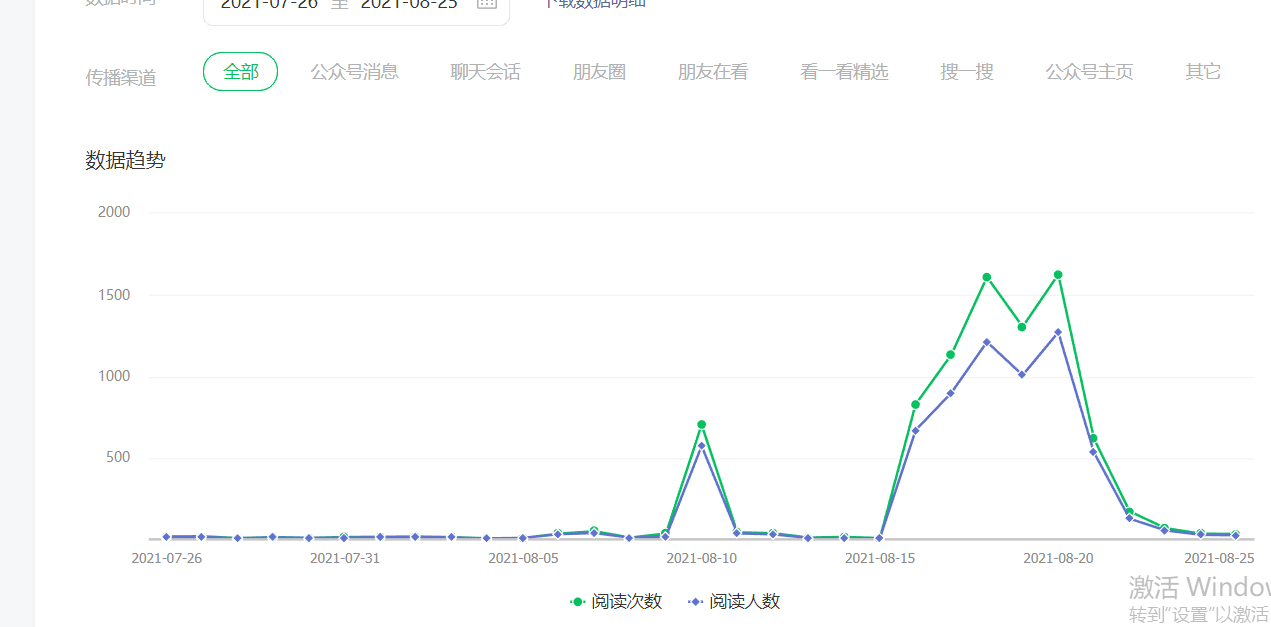
Task: Click the green data point at 2021-08-18 peak
Action: click(x=986, y=277)
